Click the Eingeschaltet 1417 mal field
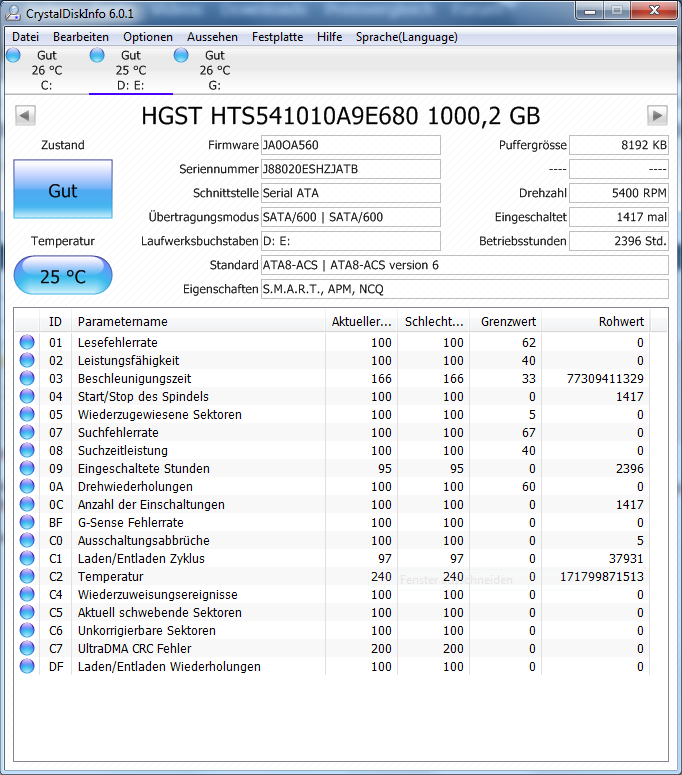This screenshot has height=775, width=682. [x=619, y=217]
